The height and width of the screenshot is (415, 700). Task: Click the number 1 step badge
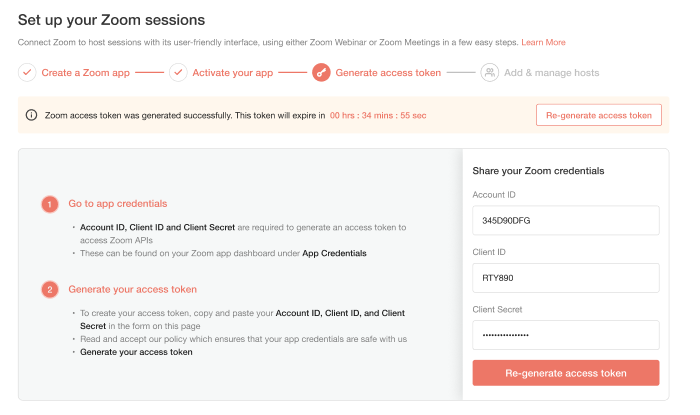click(50, 204)
